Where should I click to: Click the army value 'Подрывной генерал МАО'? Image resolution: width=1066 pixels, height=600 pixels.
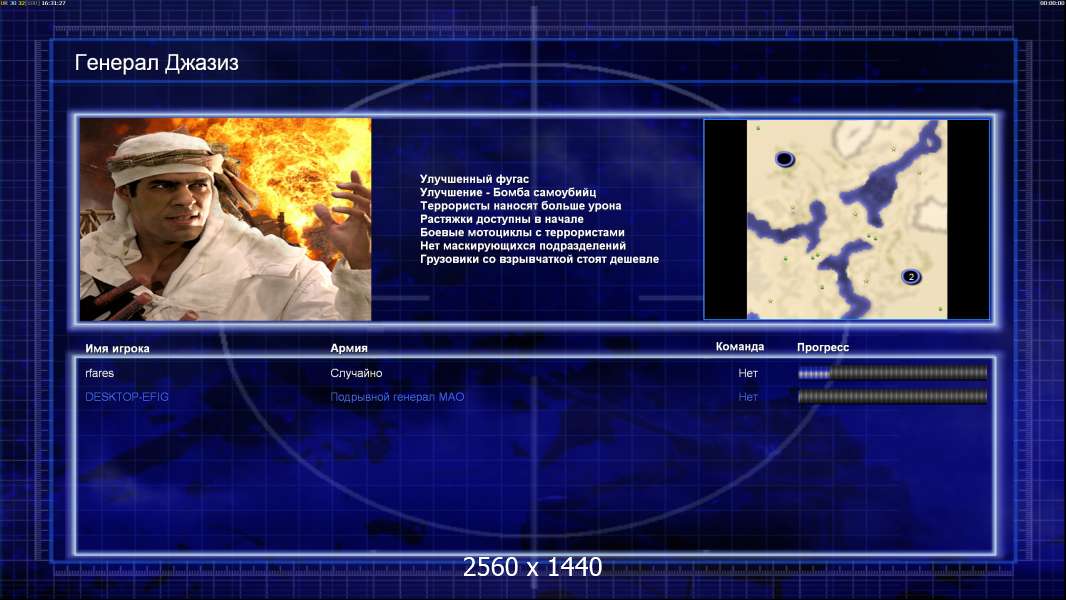coord(397,397)
